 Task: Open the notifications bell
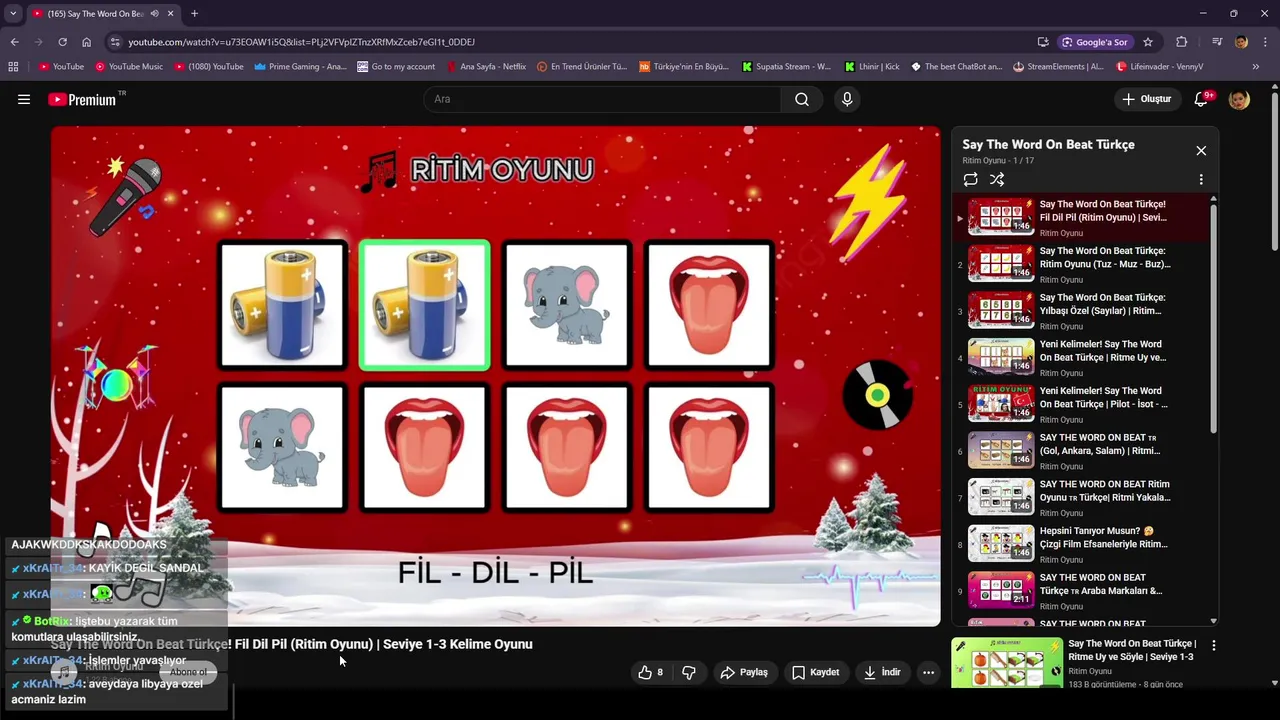pyautogui.click(x=1202, y=99)
